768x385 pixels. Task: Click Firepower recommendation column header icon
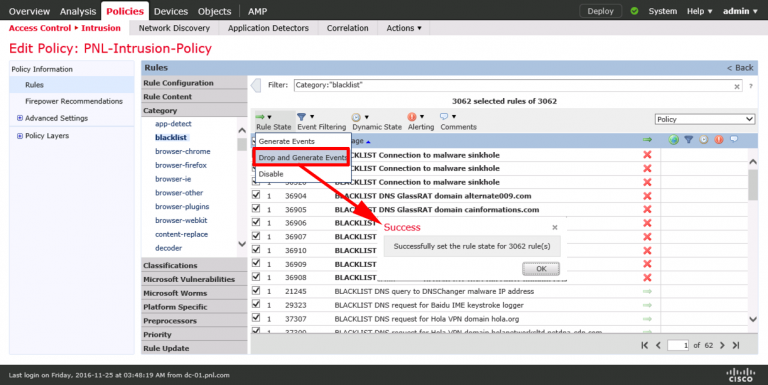[x=673, y=140]
